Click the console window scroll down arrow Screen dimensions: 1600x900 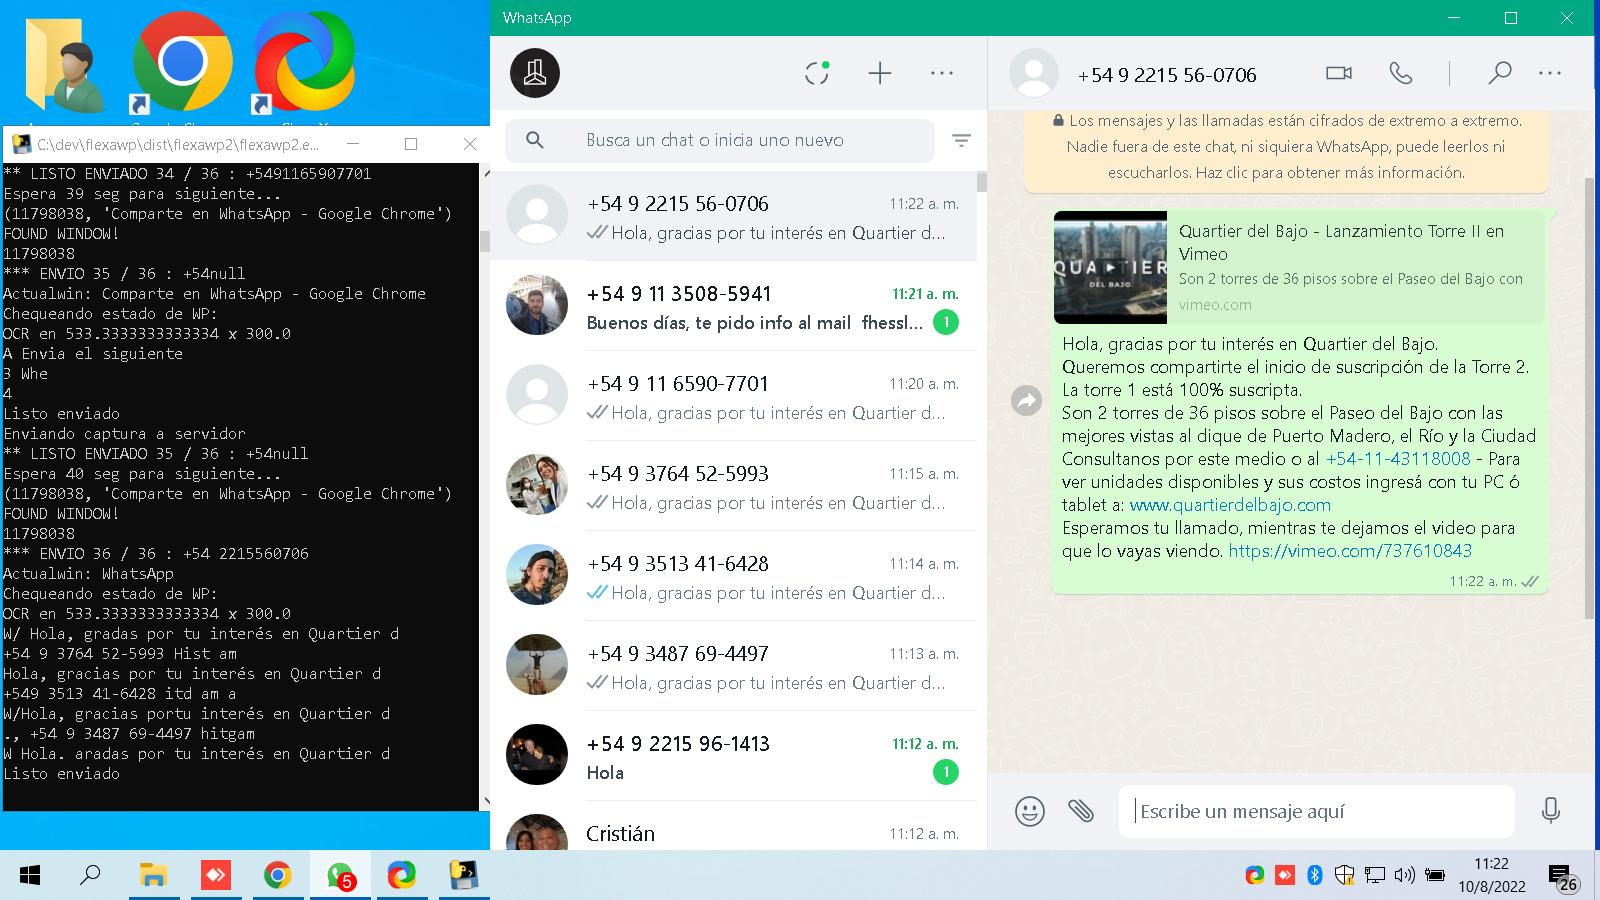point(486,801)
